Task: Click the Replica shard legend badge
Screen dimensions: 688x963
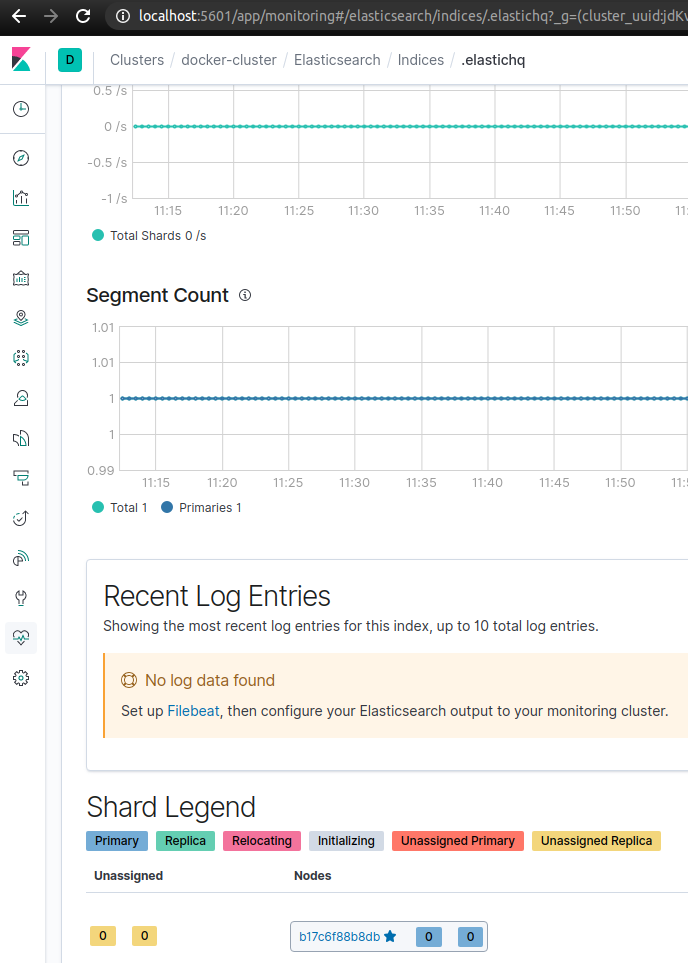Action: pos(186,841)
